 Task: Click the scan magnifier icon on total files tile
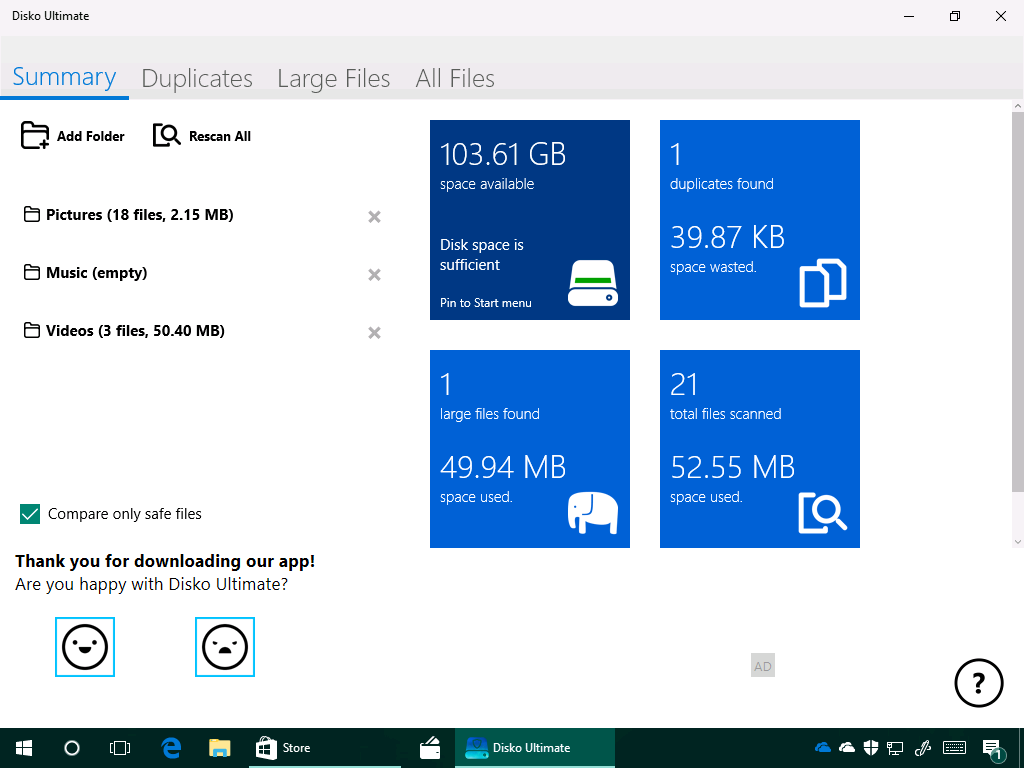[823, 513]
